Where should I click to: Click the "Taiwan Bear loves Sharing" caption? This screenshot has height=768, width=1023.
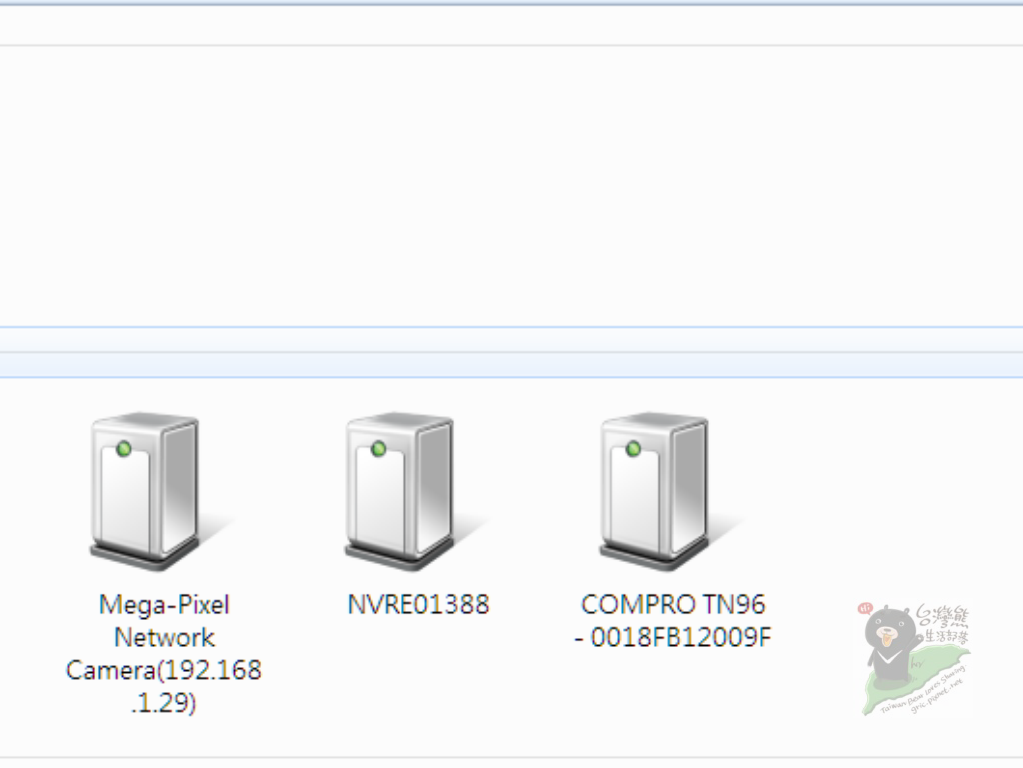point(923,690)
